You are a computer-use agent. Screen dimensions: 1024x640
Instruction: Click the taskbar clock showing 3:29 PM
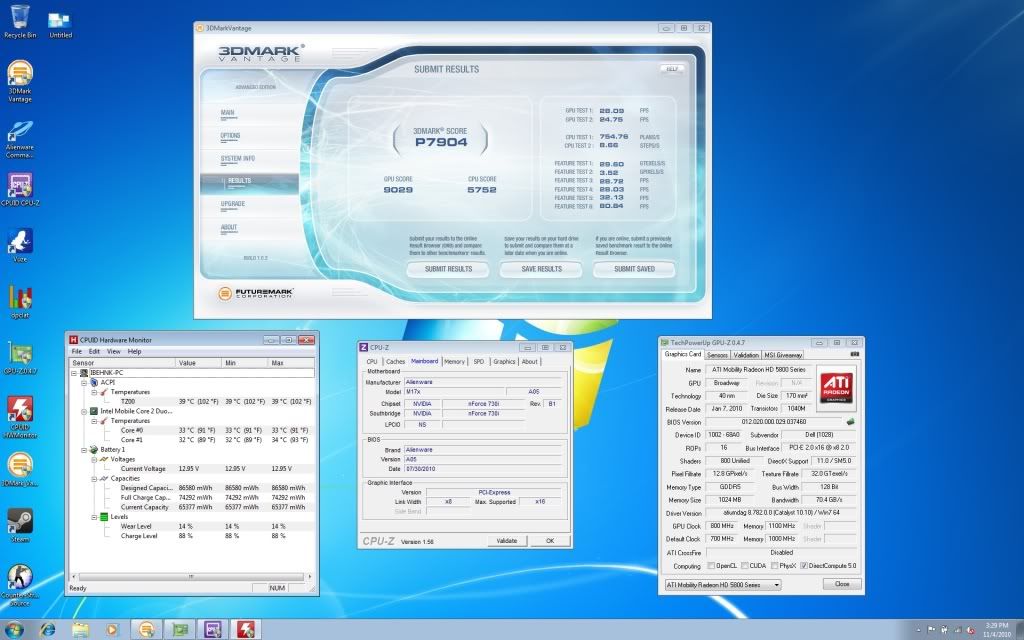pyautogui.click(x=997, y=630)
